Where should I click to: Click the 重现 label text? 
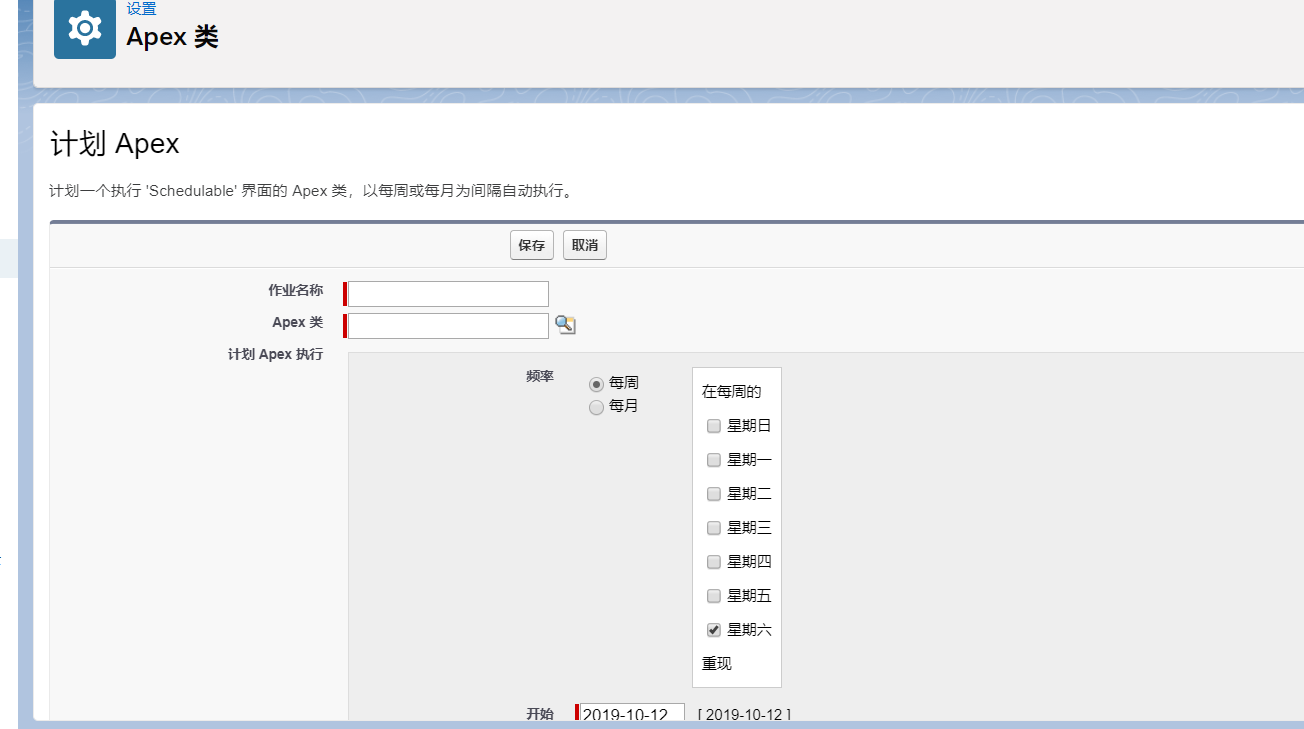(x=716, y=664)
